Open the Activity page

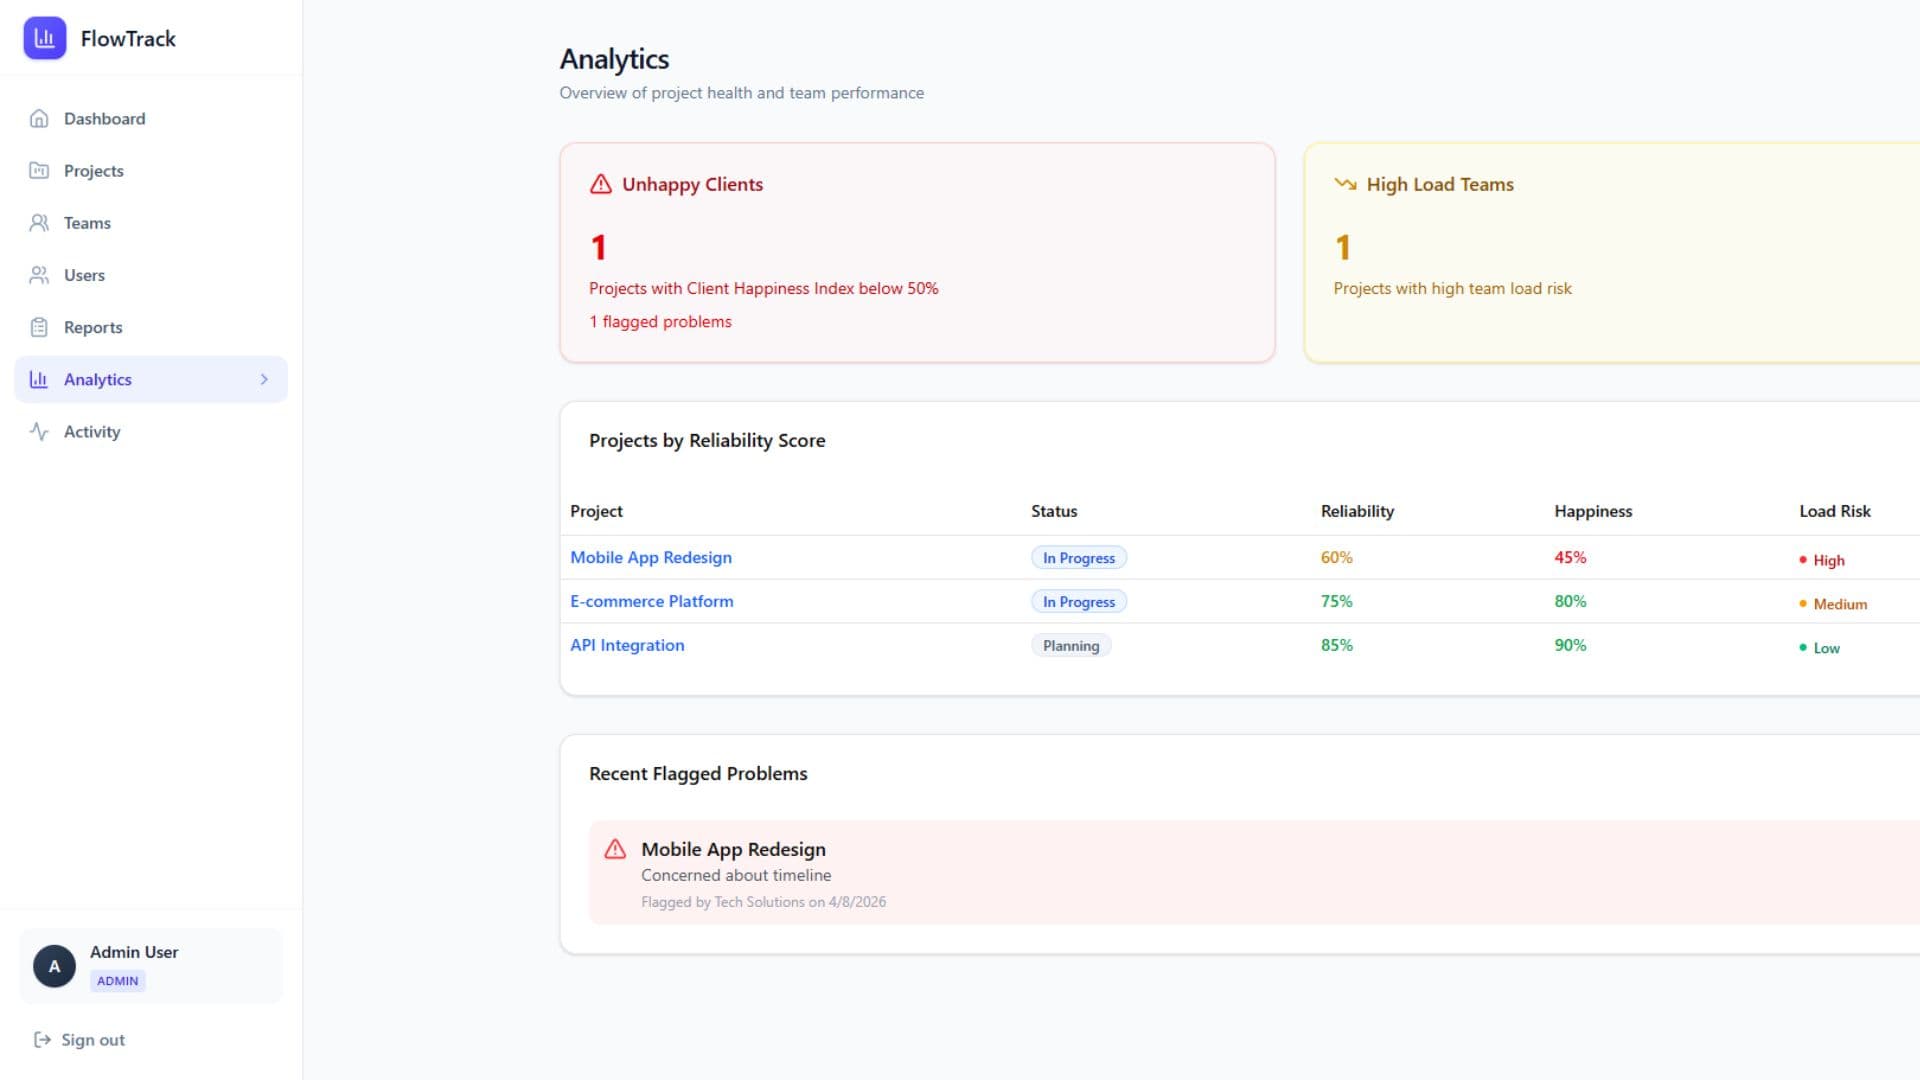pyautogui.click(x=150, y=431)
